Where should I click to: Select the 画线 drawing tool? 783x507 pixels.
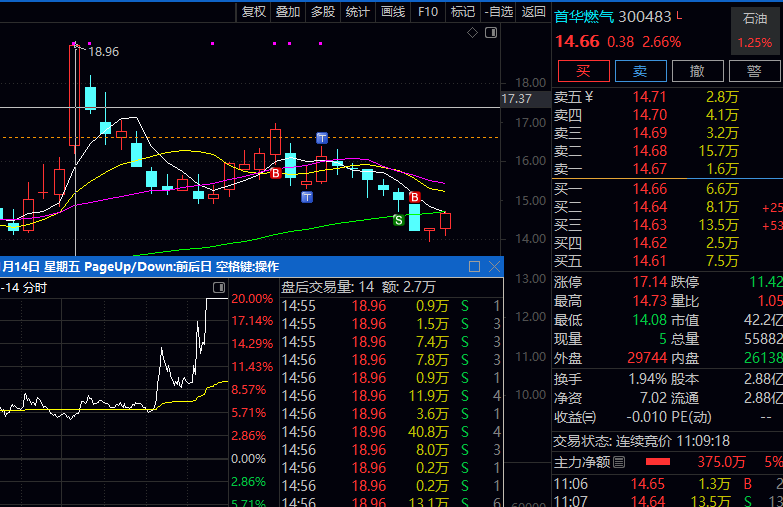click(392, 11)
